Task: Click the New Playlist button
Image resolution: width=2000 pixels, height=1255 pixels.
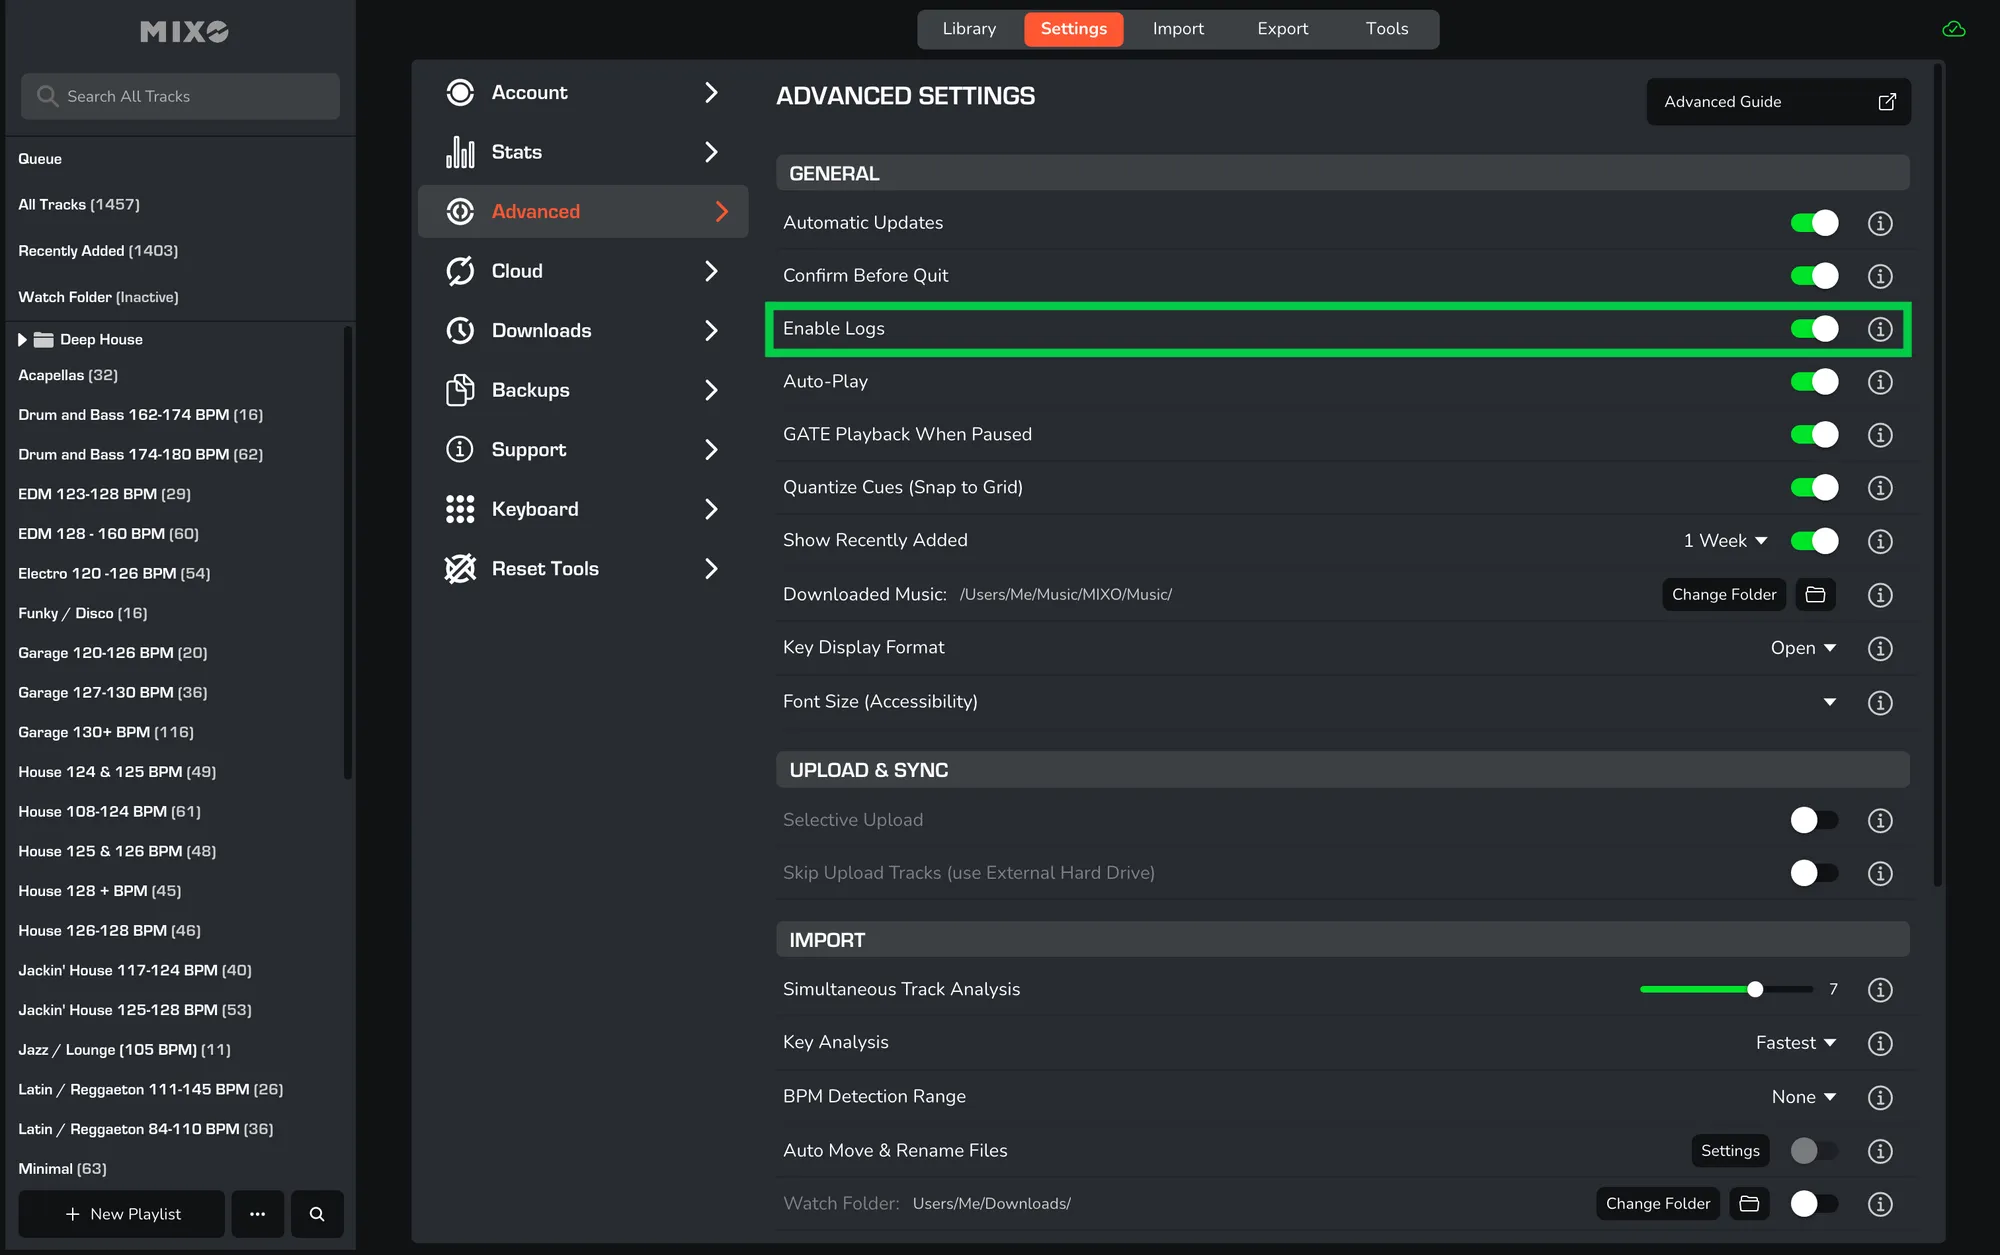Action: 122,1214
